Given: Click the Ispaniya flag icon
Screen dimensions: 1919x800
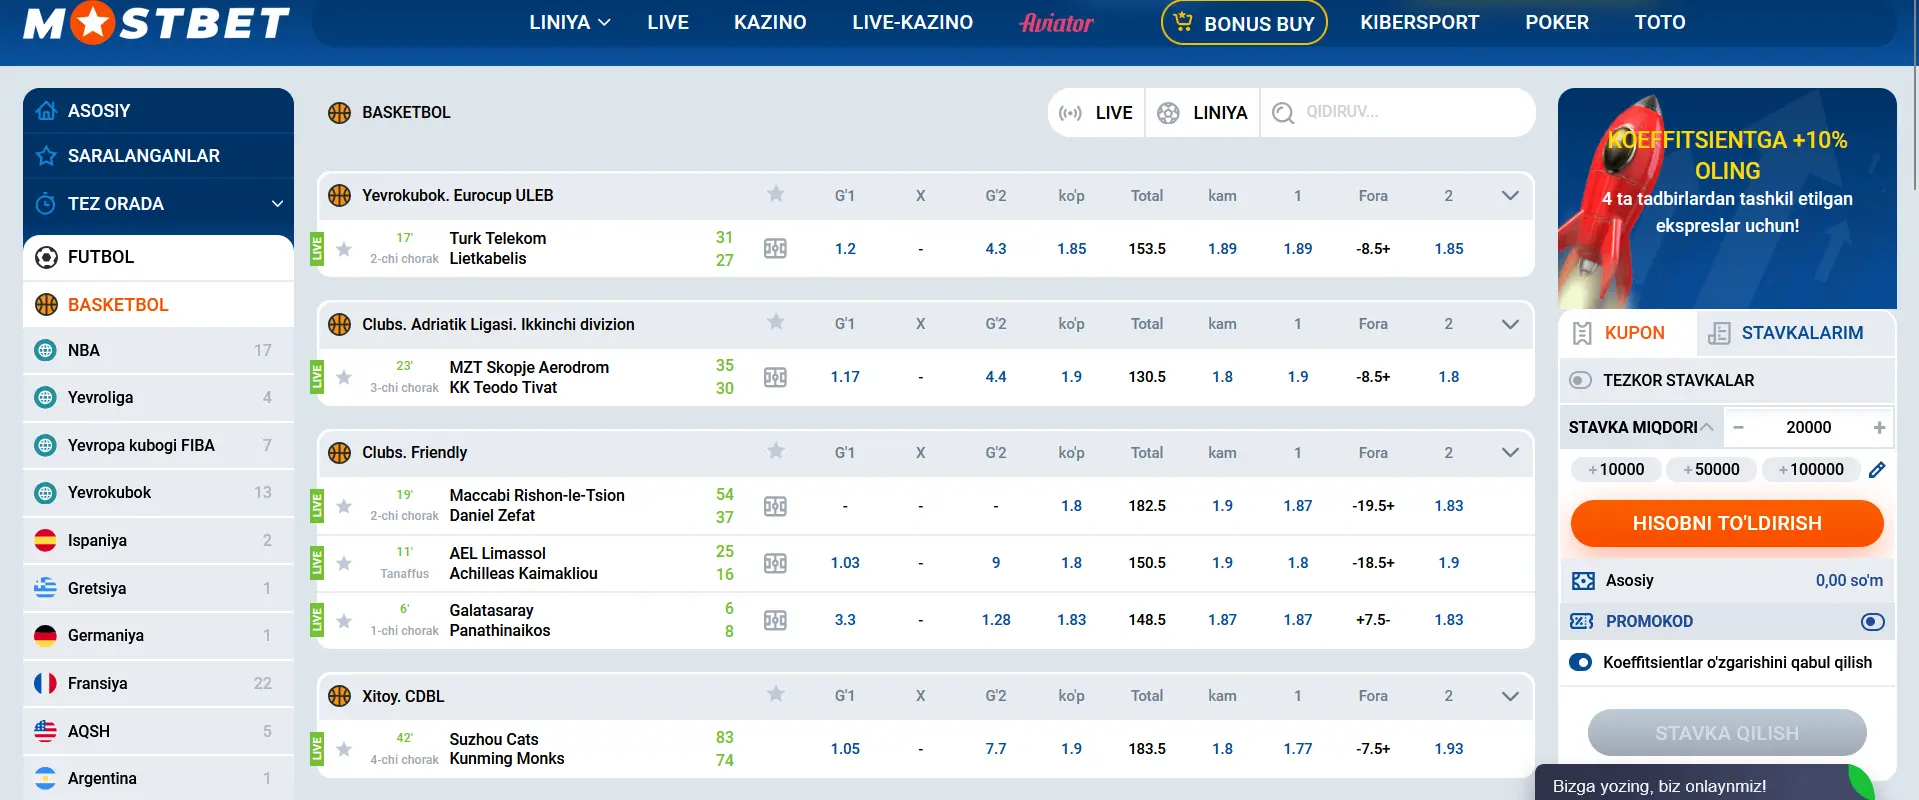Looking at the screenshot, I should [45, 540].
